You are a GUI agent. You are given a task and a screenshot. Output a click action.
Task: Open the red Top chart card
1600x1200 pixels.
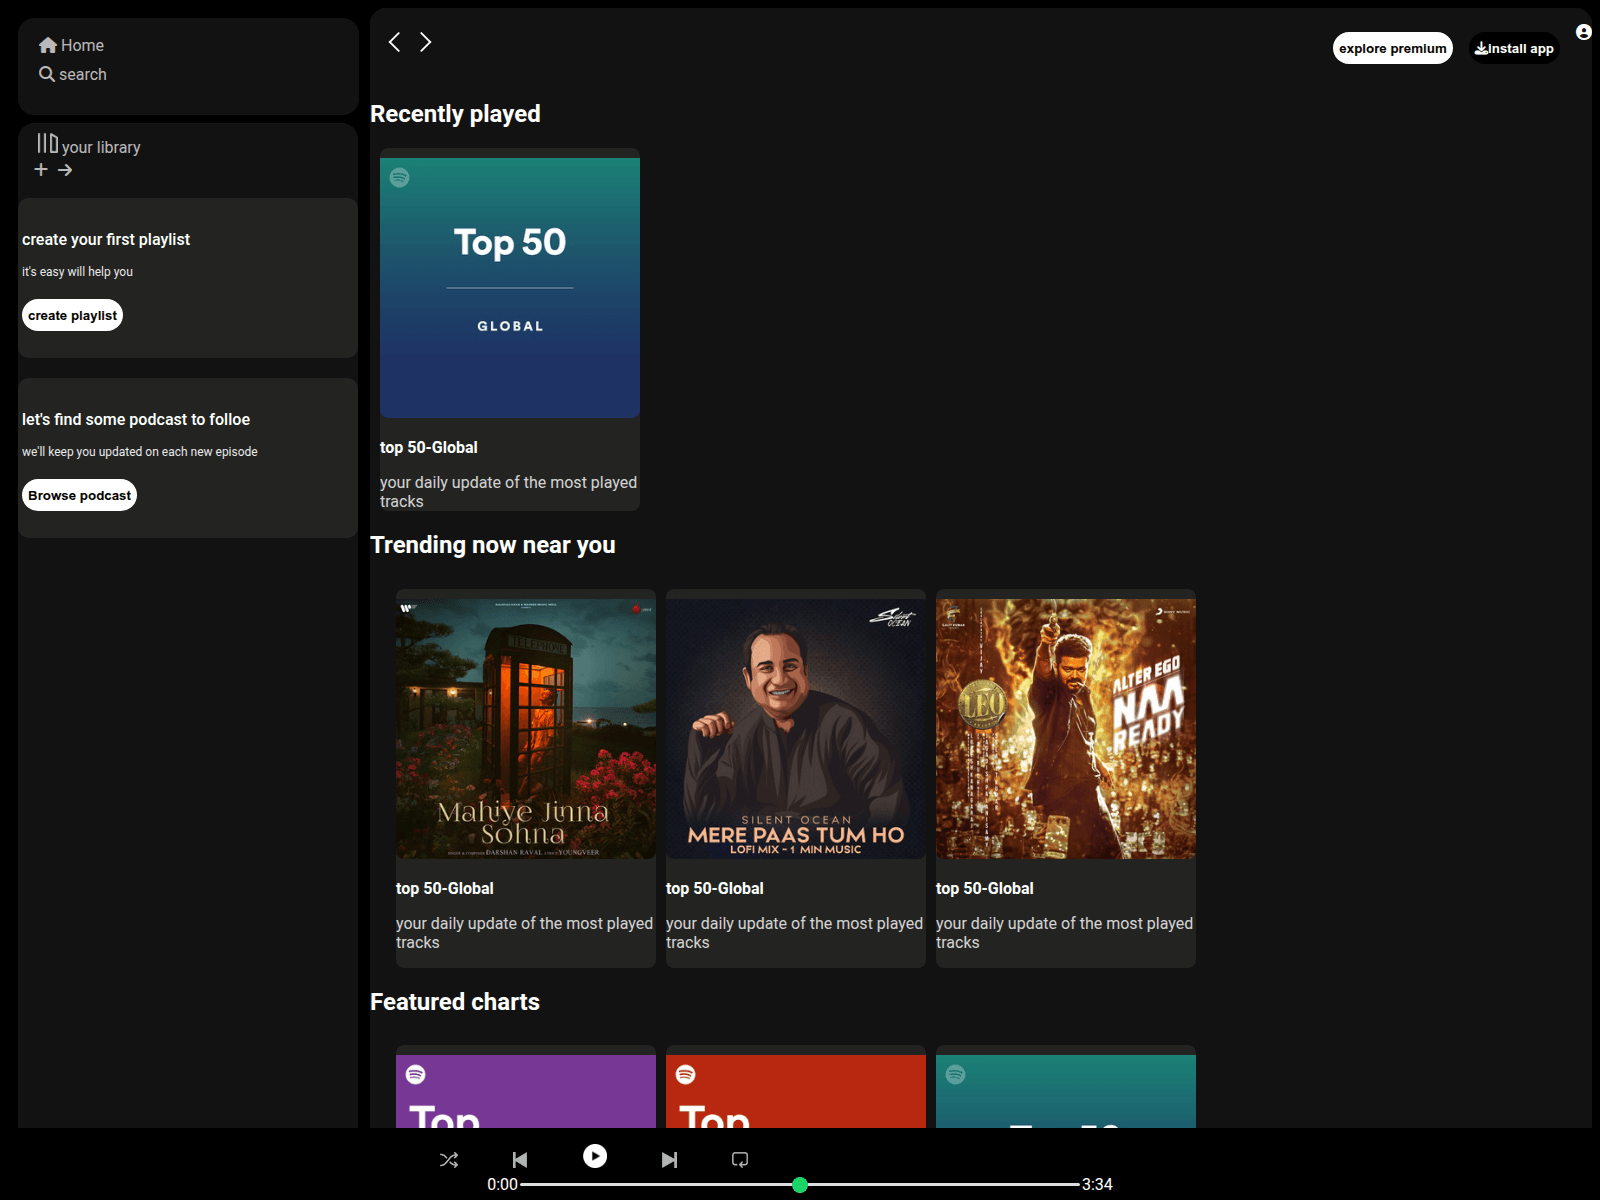click(796, 1091)
